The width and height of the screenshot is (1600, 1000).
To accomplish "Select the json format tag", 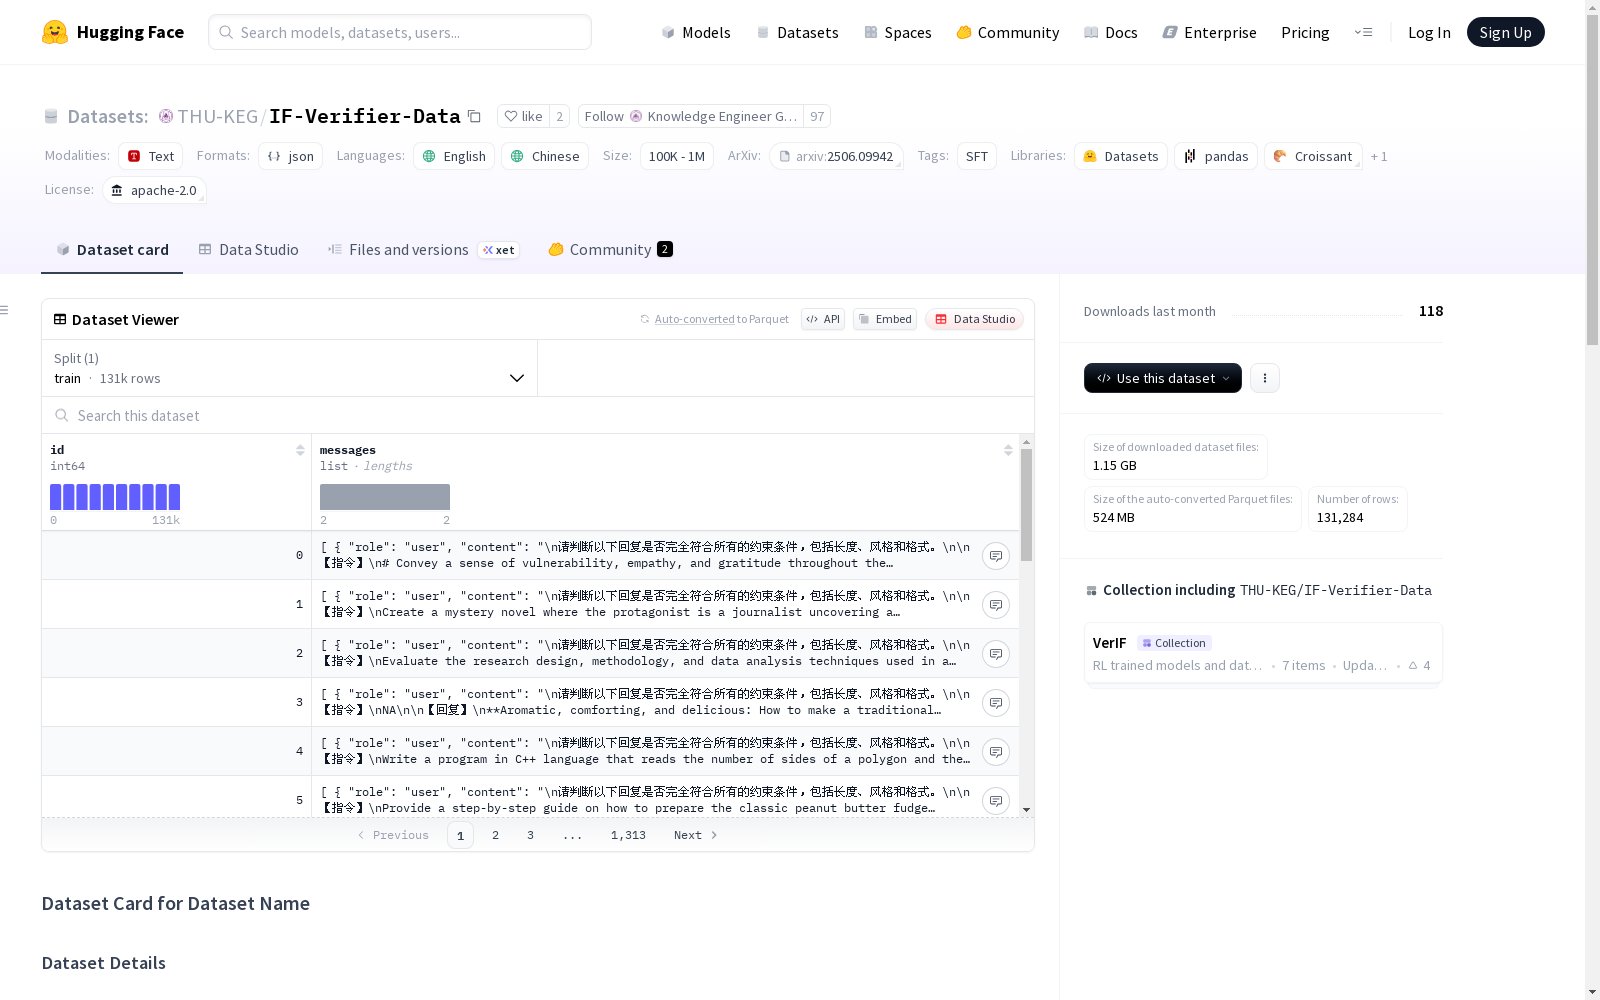I will [x=290, y=156].
